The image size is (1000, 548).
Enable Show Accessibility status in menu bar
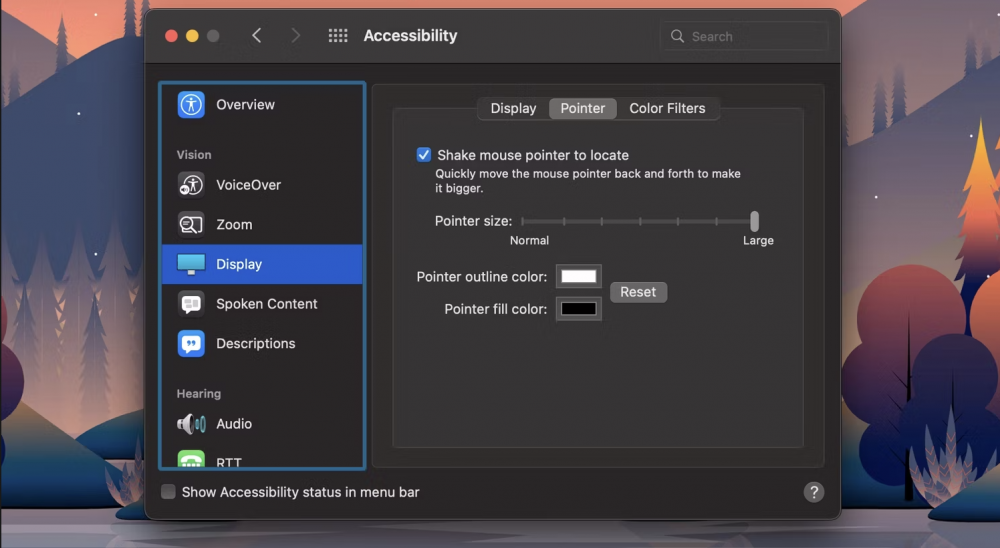(x=169, y=492)
